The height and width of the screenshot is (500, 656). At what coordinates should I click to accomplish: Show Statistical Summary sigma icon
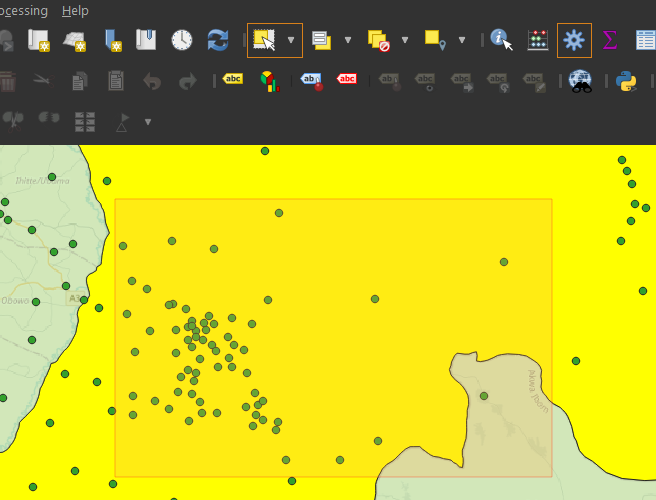(x=610, y=40)
